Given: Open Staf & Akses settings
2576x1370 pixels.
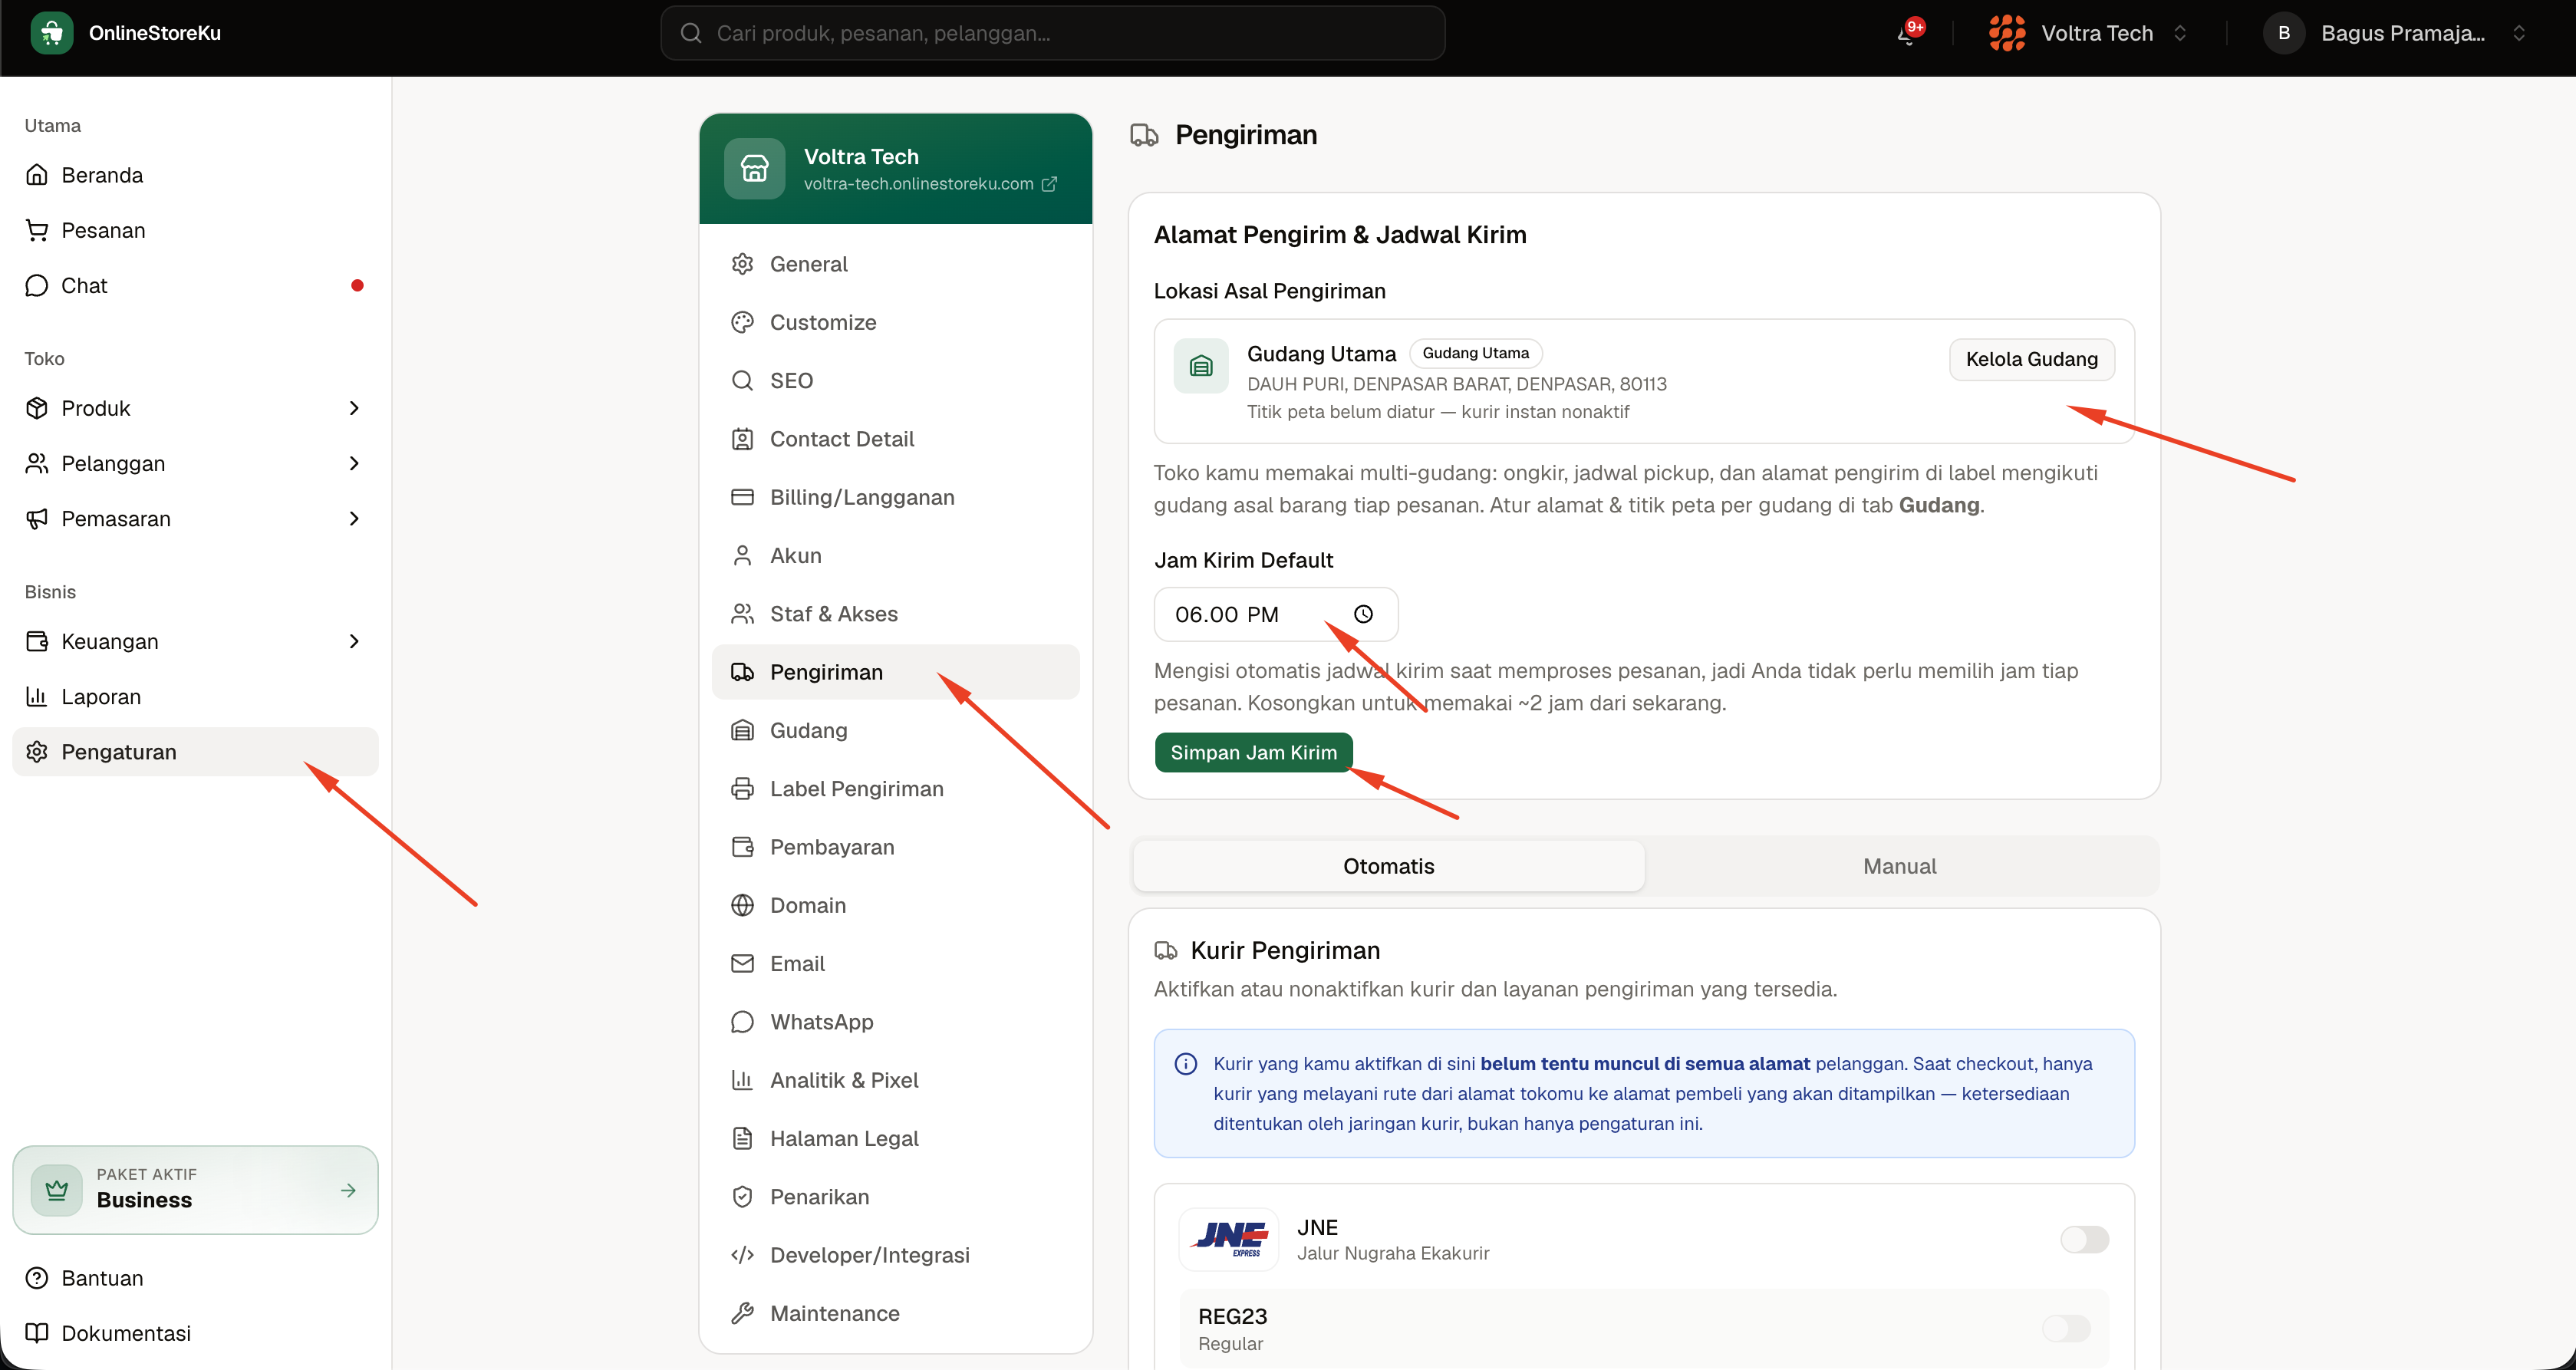Looking at the screenshot, I should [x=895, y=614].
